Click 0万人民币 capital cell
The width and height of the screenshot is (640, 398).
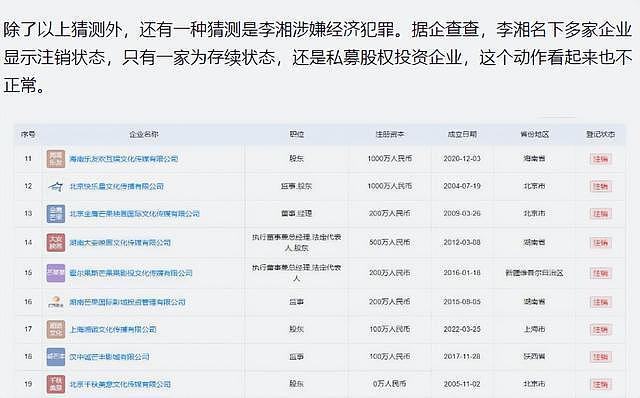click(390, 384)
